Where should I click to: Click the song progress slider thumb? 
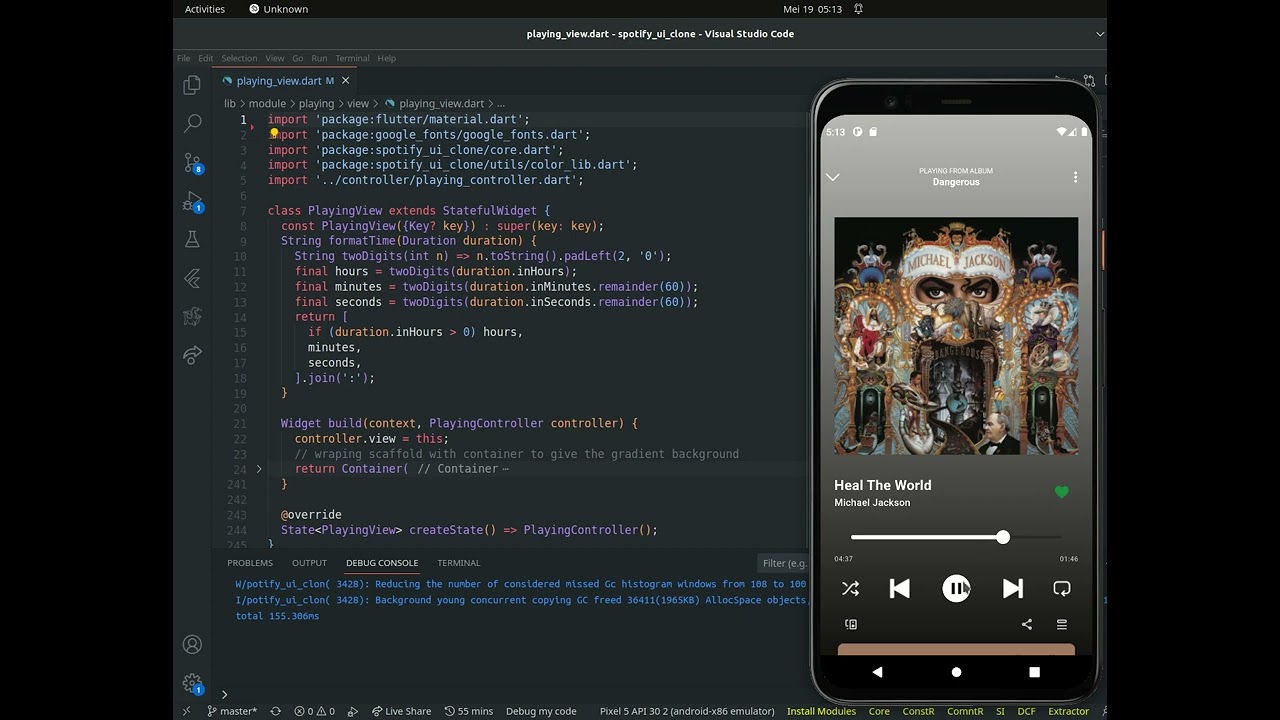1003,537
